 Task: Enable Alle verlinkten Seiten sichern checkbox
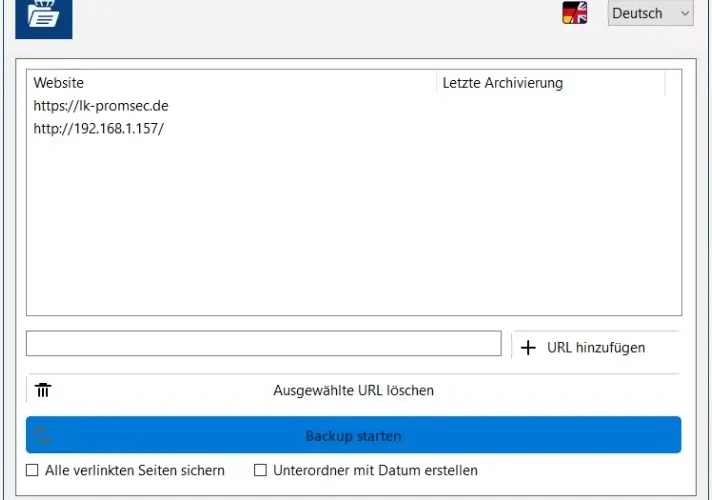[32, 470]
